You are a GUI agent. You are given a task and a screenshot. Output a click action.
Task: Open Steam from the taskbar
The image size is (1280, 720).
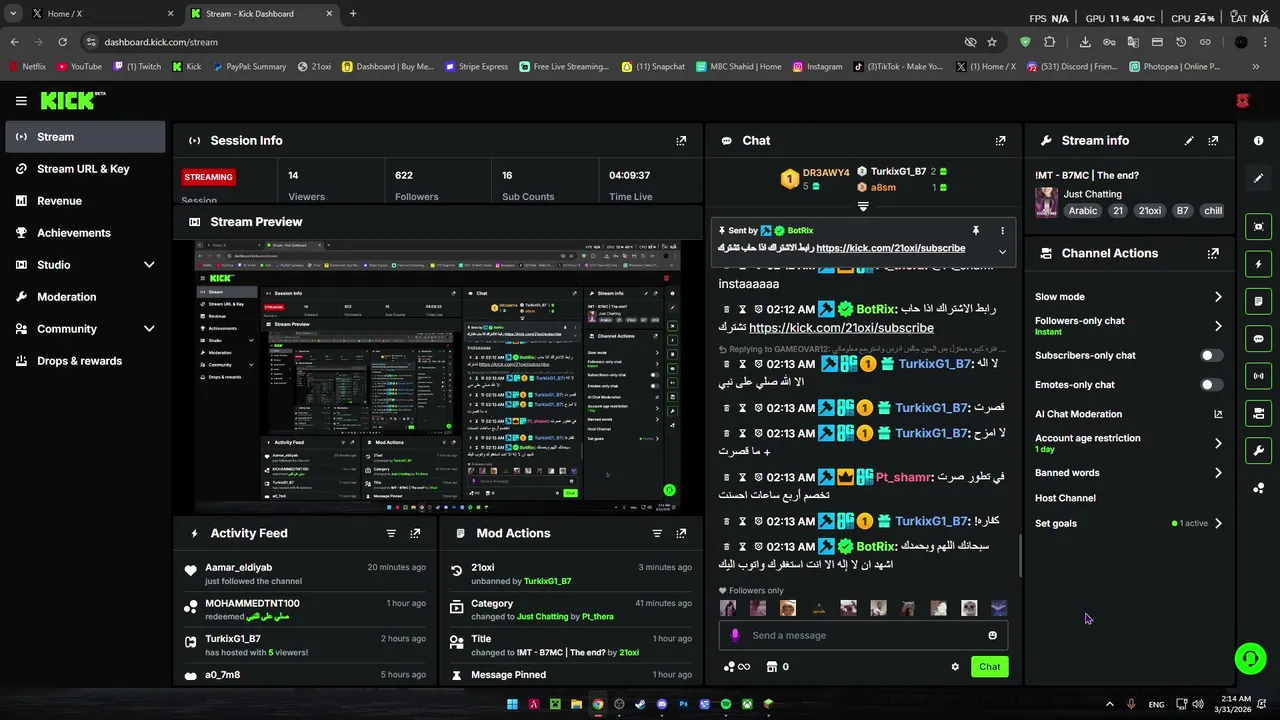pos(640,704)
